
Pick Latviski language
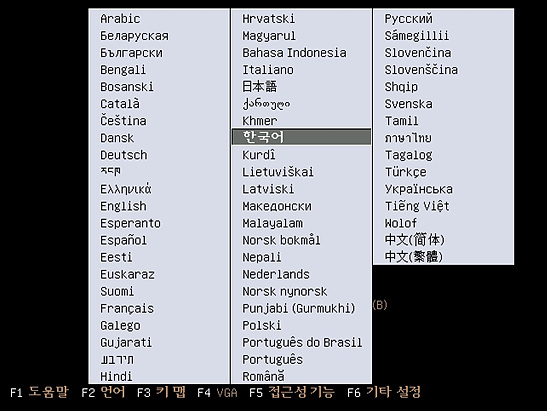[x=268, y=189]
